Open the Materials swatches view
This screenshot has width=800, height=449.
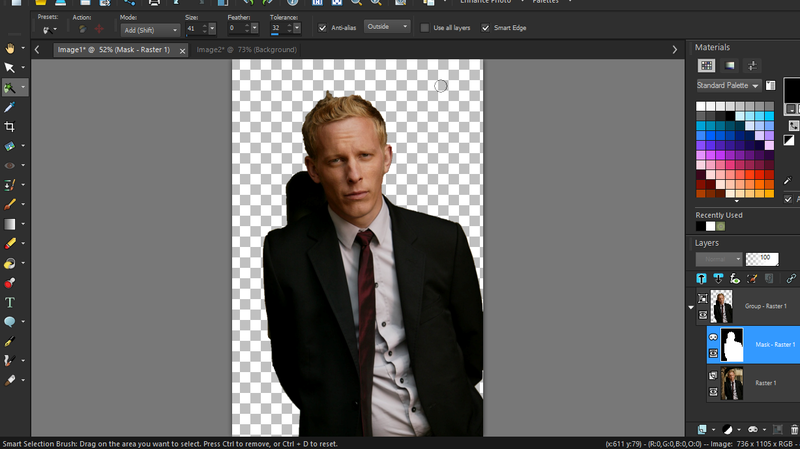click(x=707, y=65)
